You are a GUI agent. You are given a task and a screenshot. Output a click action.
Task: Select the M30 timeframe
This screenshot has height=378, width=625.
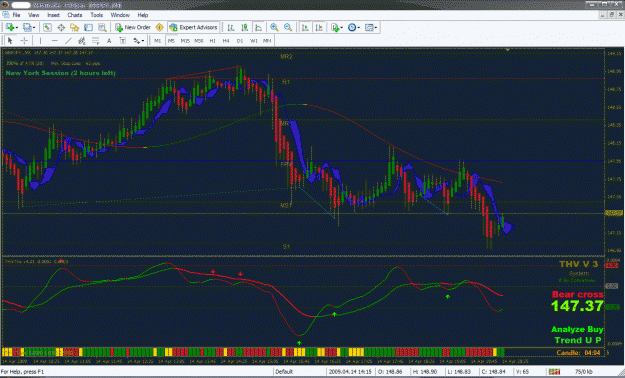(x=199, y=41)
